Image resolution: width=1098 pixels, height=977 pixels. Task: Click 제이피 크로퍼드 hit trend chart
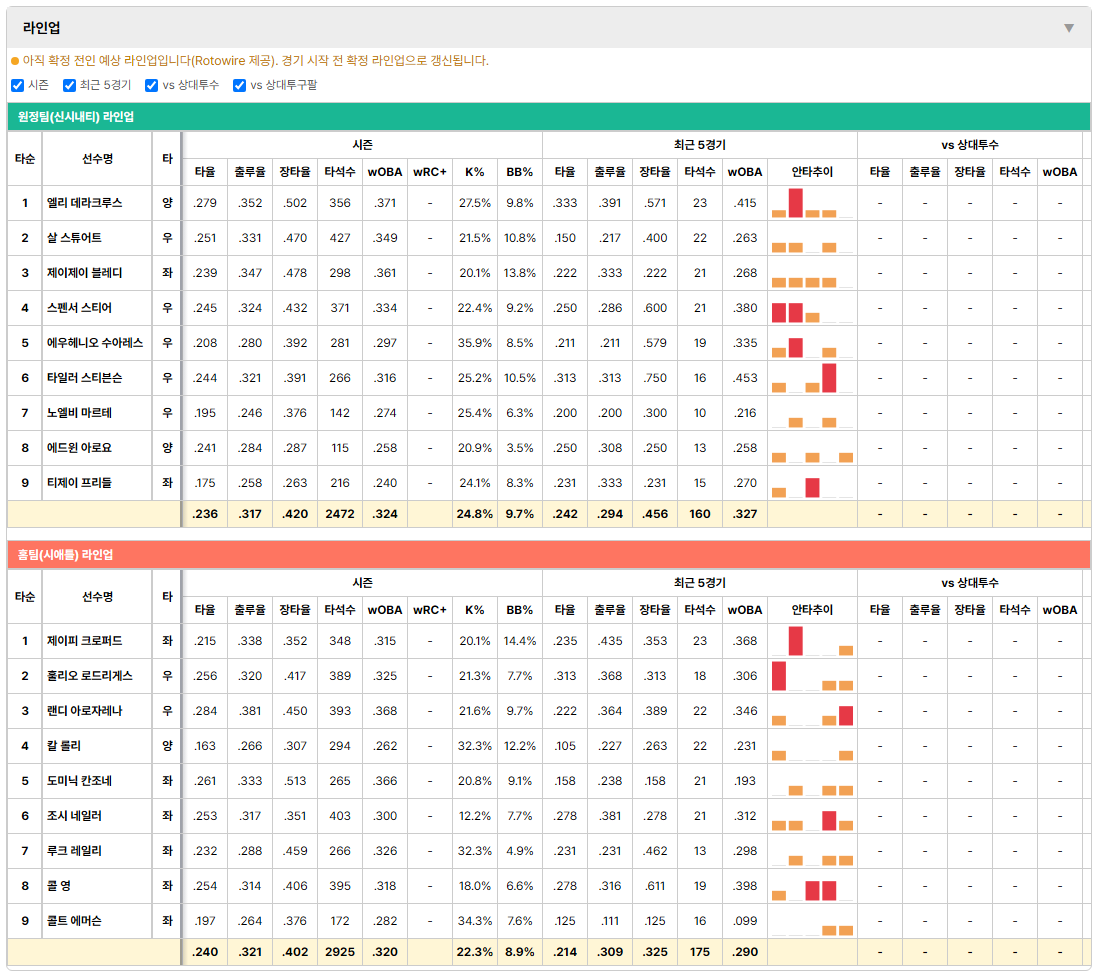[x=812, y=641]
